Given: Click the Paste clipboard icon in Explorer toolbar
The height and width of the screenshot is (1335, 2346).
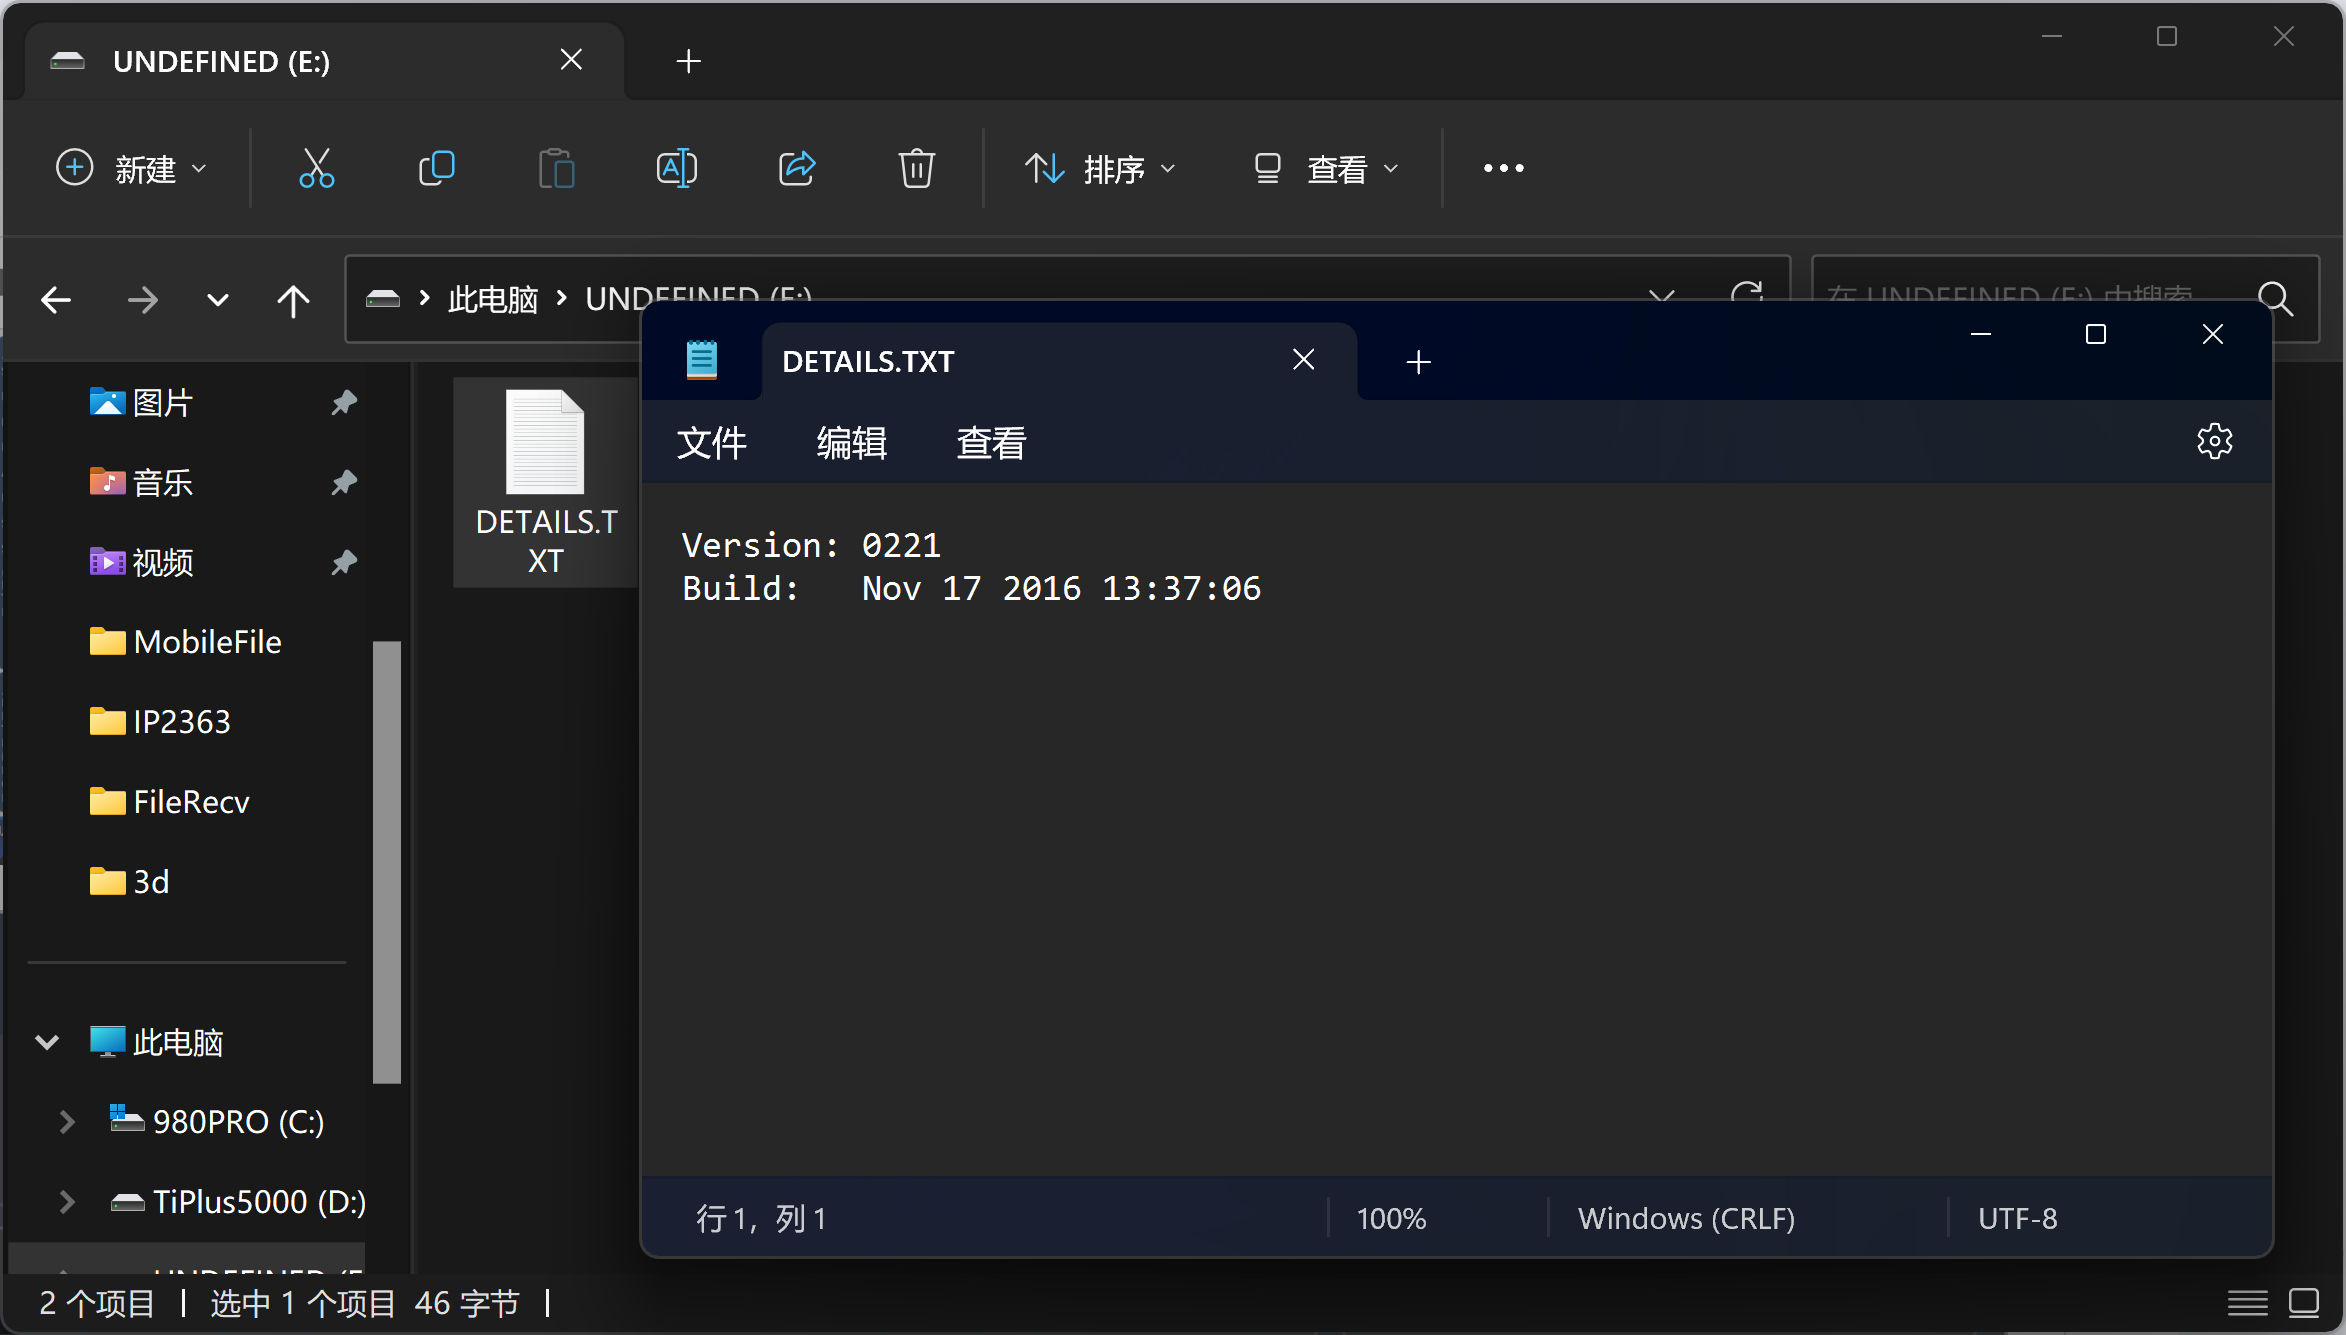Looking at the screenshot, I should [557, 168].
